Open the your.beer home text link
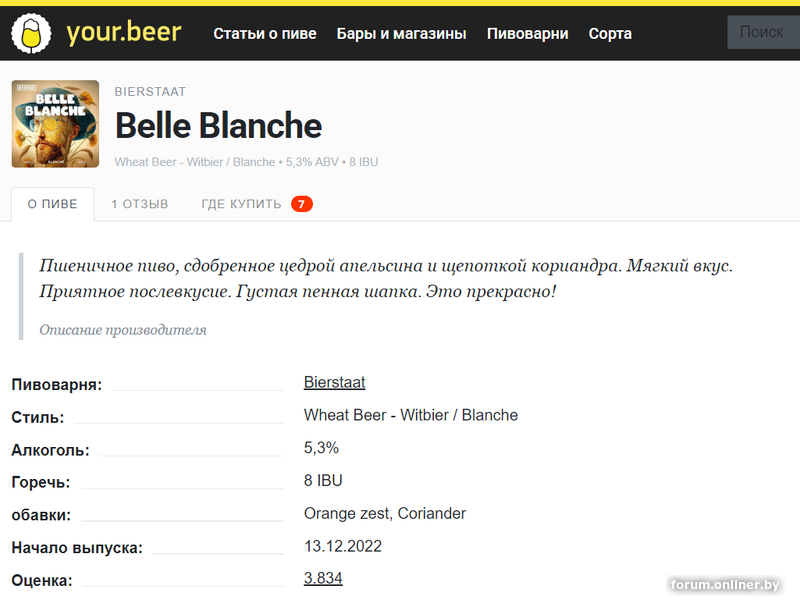800x606 pixels. pyautogui.click(x=123, y=33)
